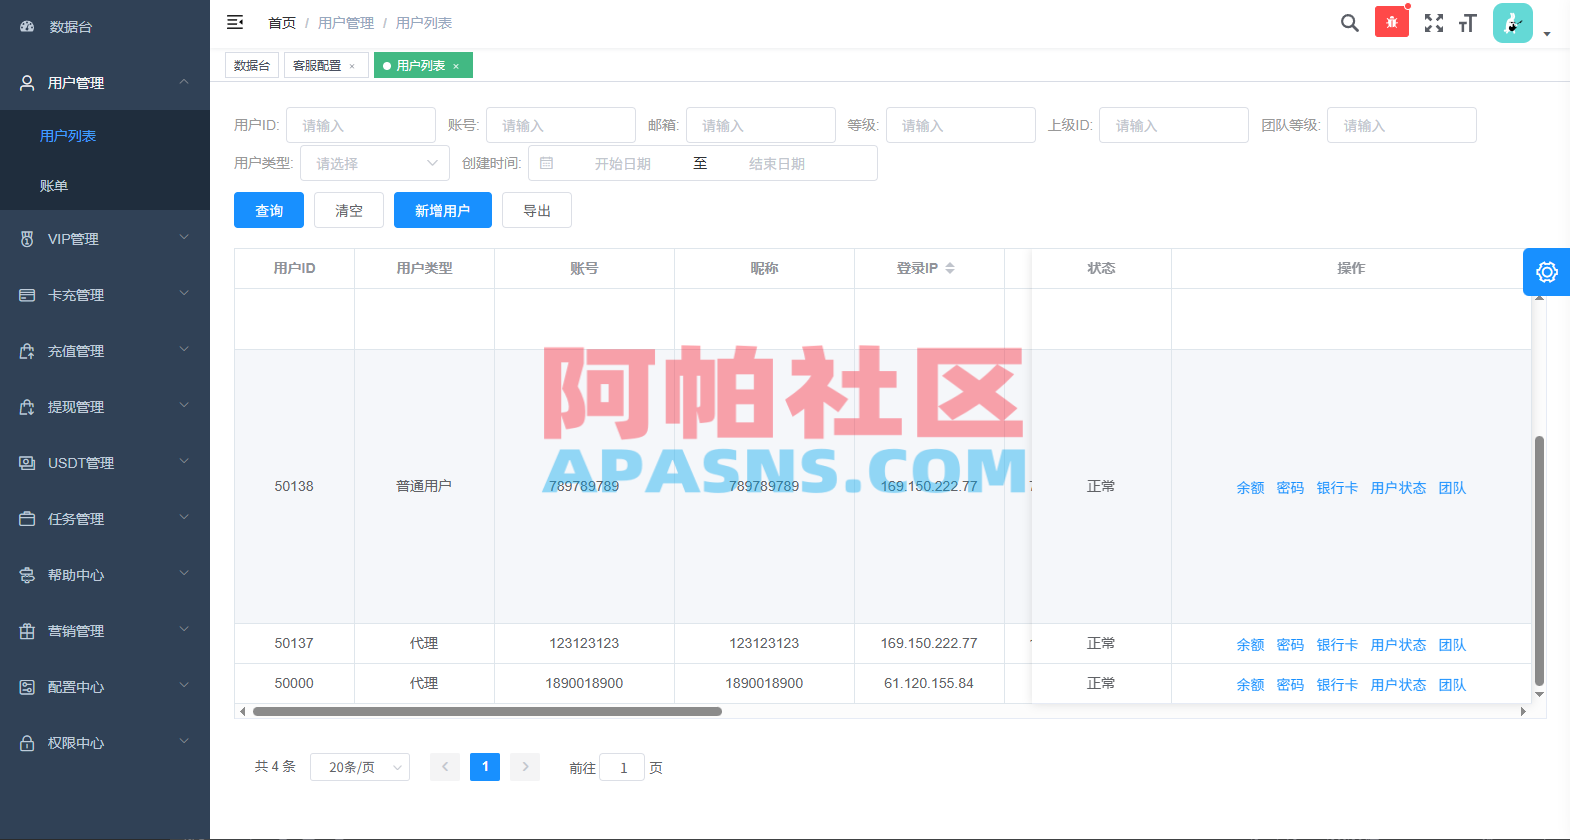The image size is (1570, 840).
Task: Open the font size icon
Action: pos(1467,23)
